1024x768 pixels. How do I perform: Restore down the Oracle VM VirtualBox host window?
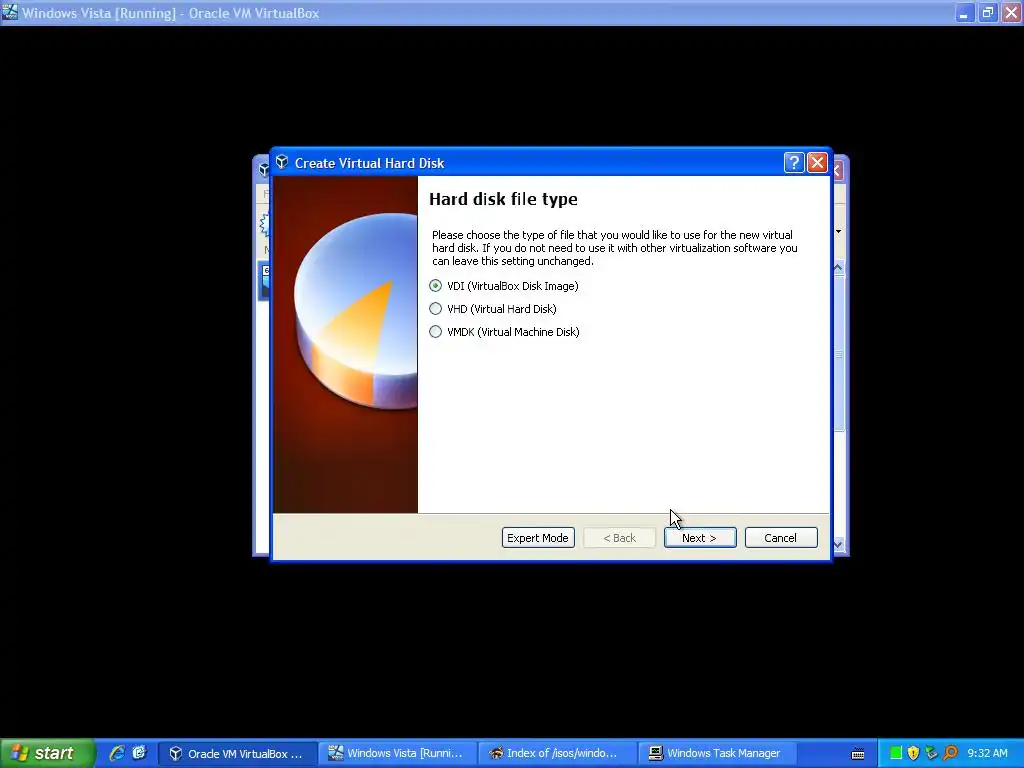[987, 13]
